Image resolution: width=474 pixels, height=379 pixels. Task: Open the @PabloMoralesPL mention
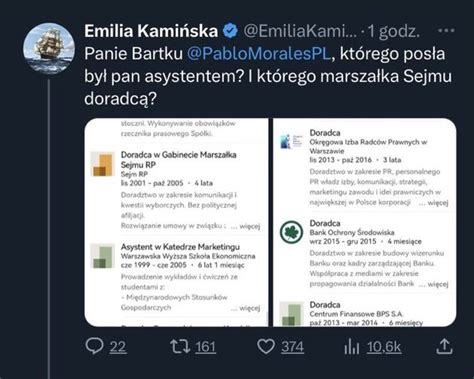click(x=259, y=54)
